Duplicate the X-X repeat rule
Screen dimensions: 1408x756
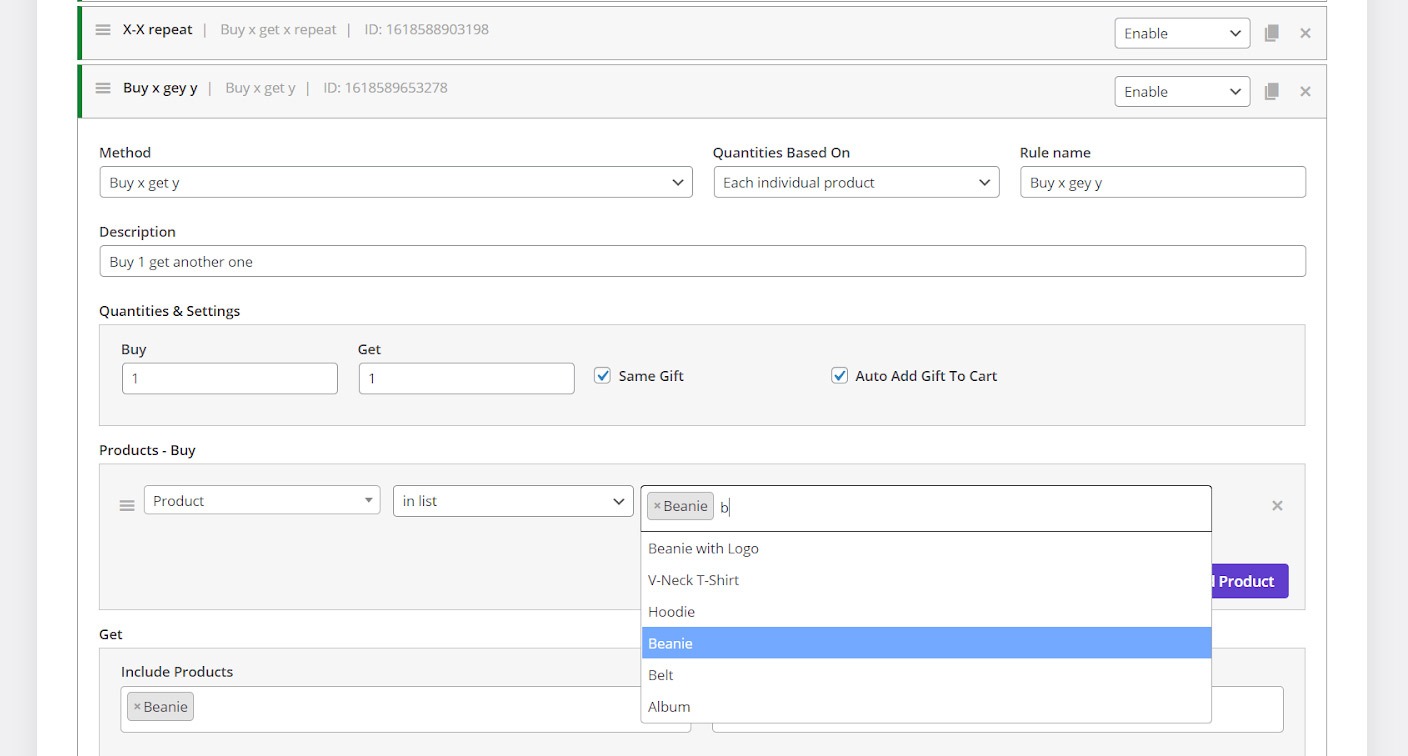click(1271, 33)
